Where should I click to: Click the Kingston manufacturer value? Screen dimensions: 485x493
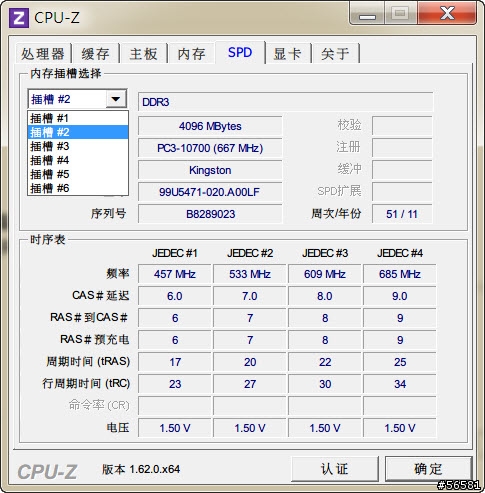[x=210, y=170]
